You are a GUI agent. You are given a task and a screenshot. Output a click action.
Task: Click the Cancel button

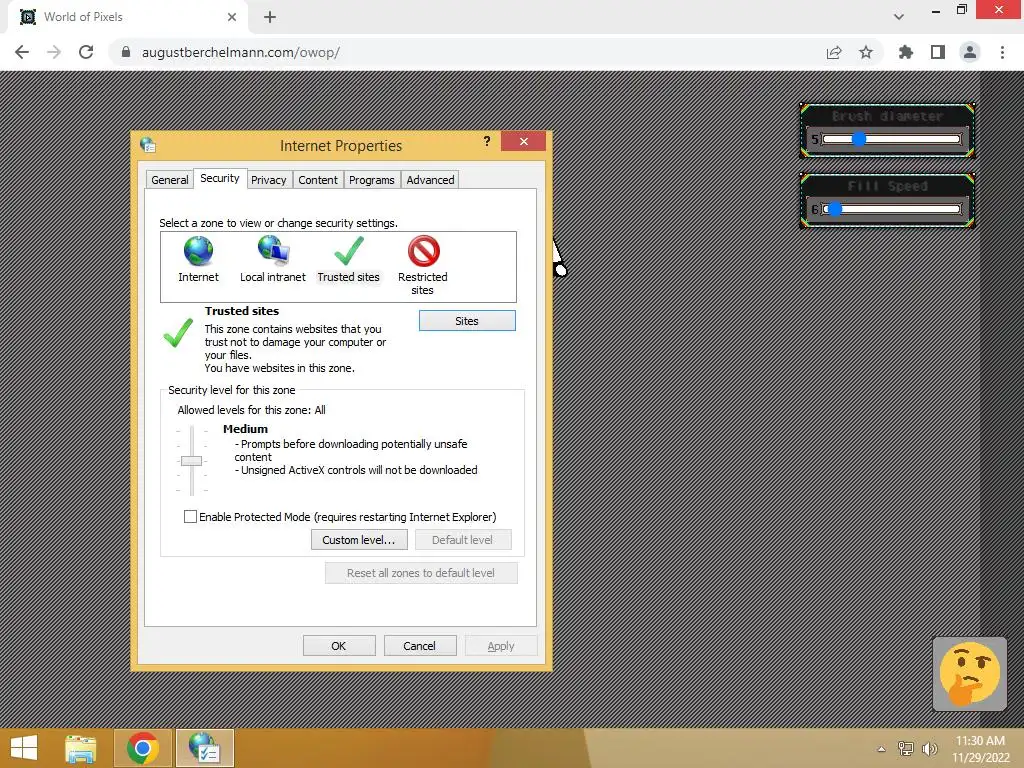[420, 646]
